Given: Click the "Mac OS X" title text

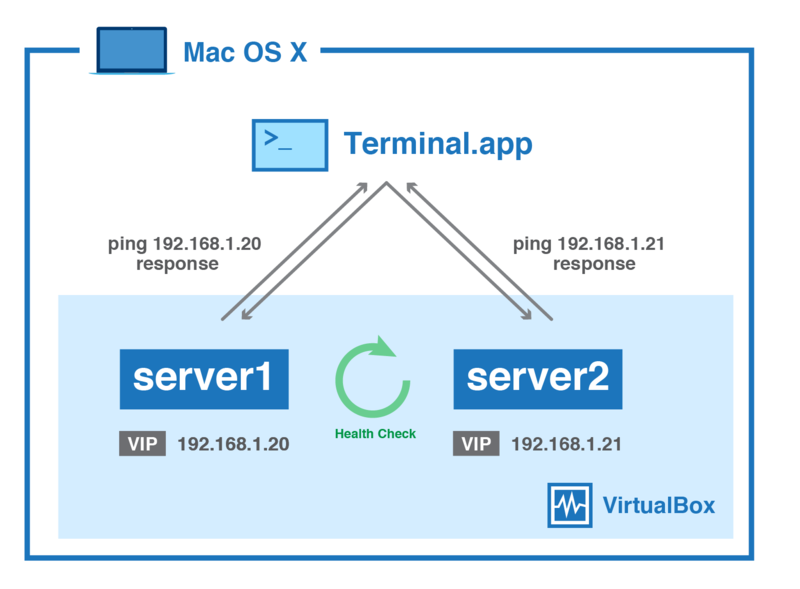Looking at the screenshot, I should click(245, 52).
